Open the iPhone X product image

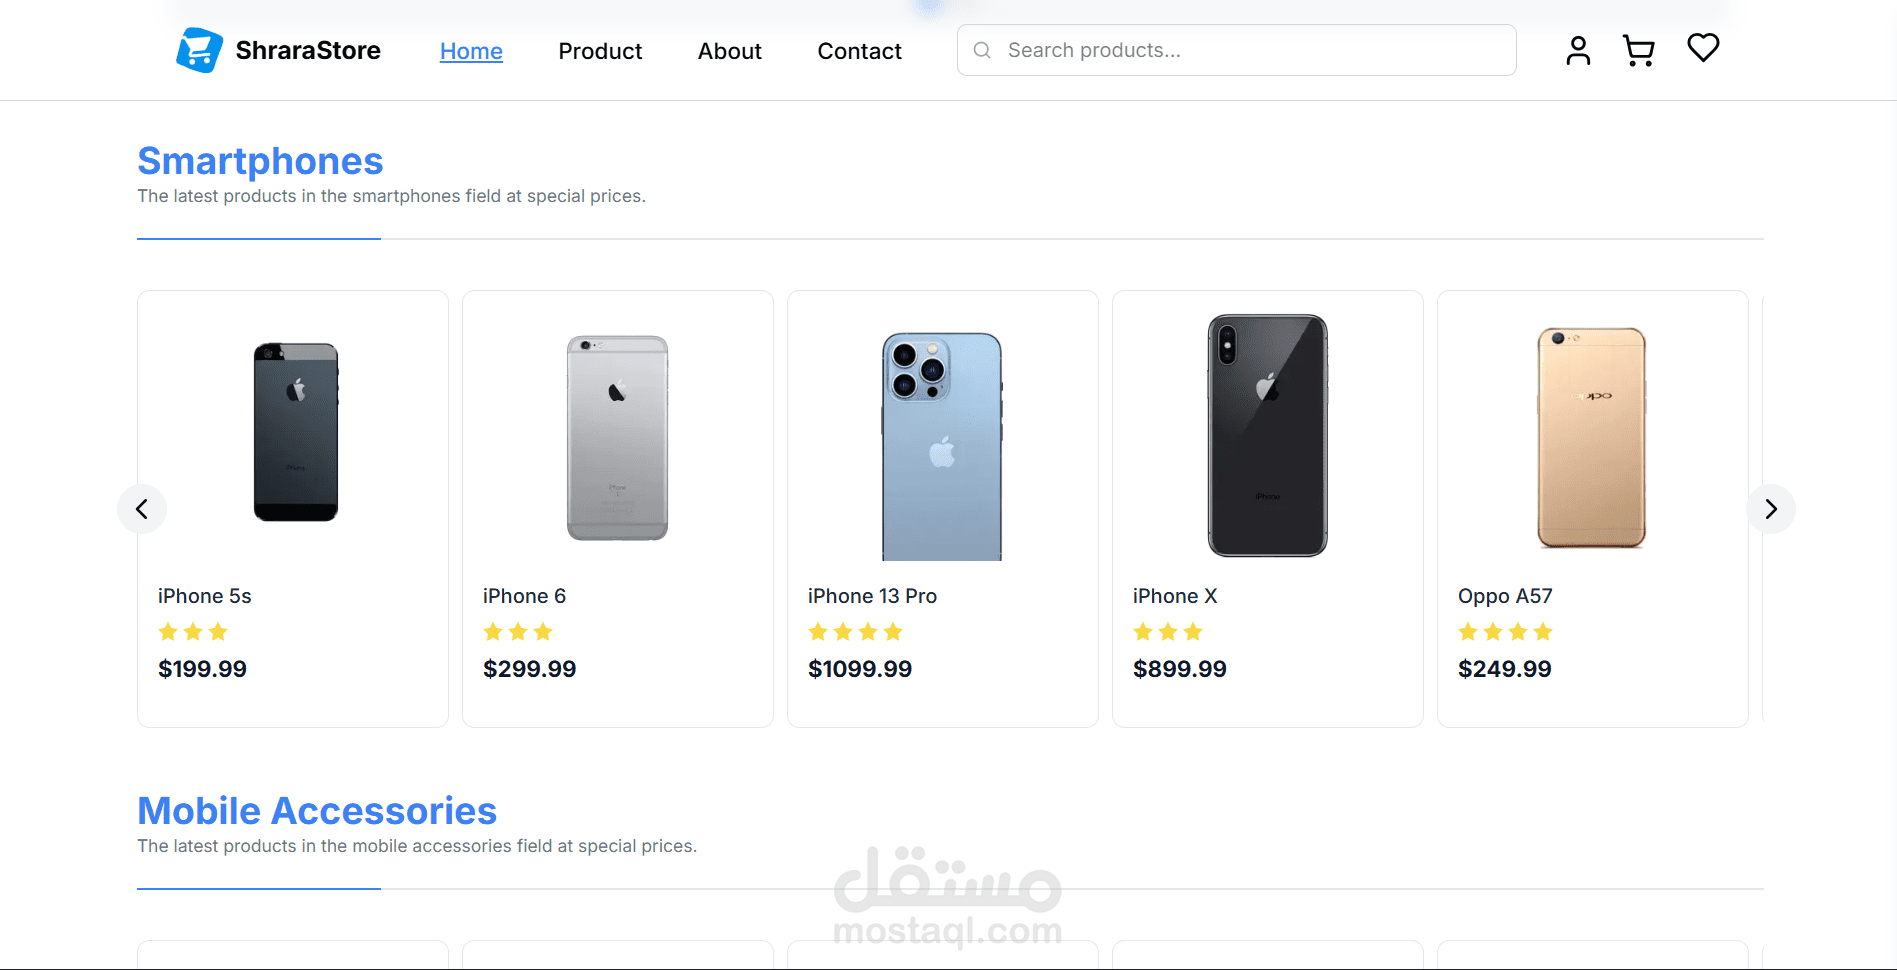1267,436
